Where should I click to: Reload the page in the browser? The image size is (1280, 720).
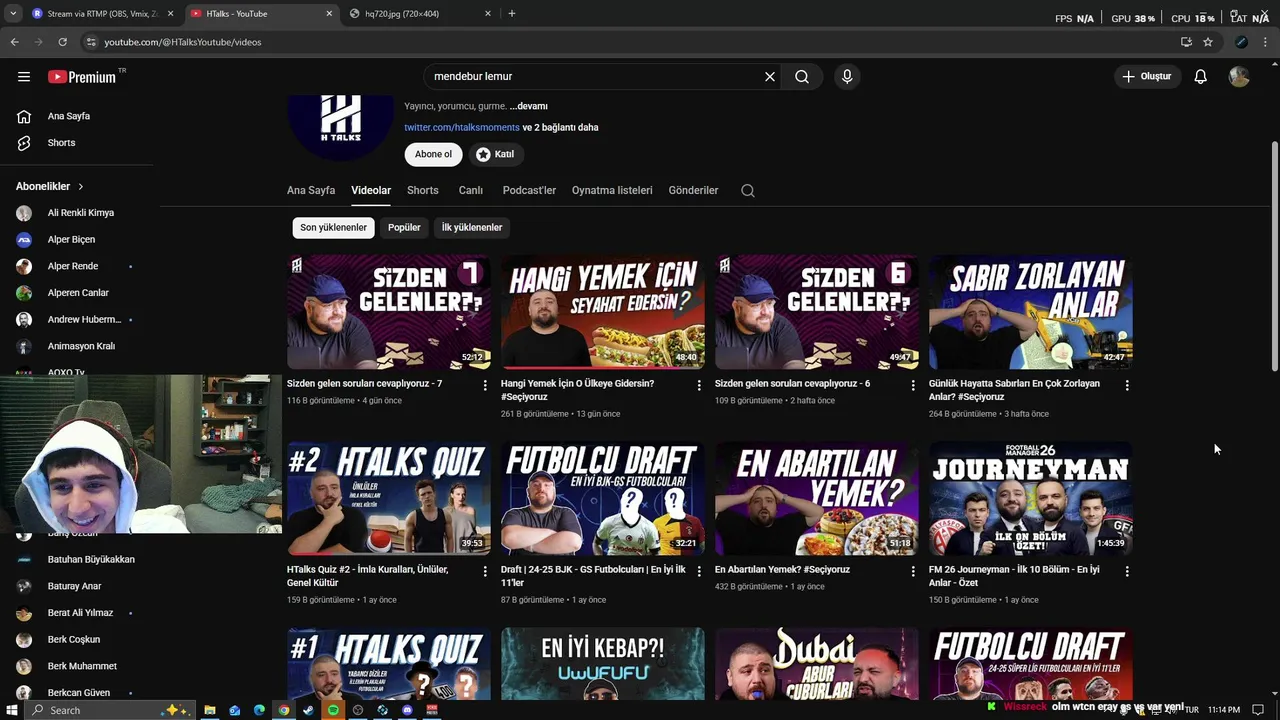point(62,42)
